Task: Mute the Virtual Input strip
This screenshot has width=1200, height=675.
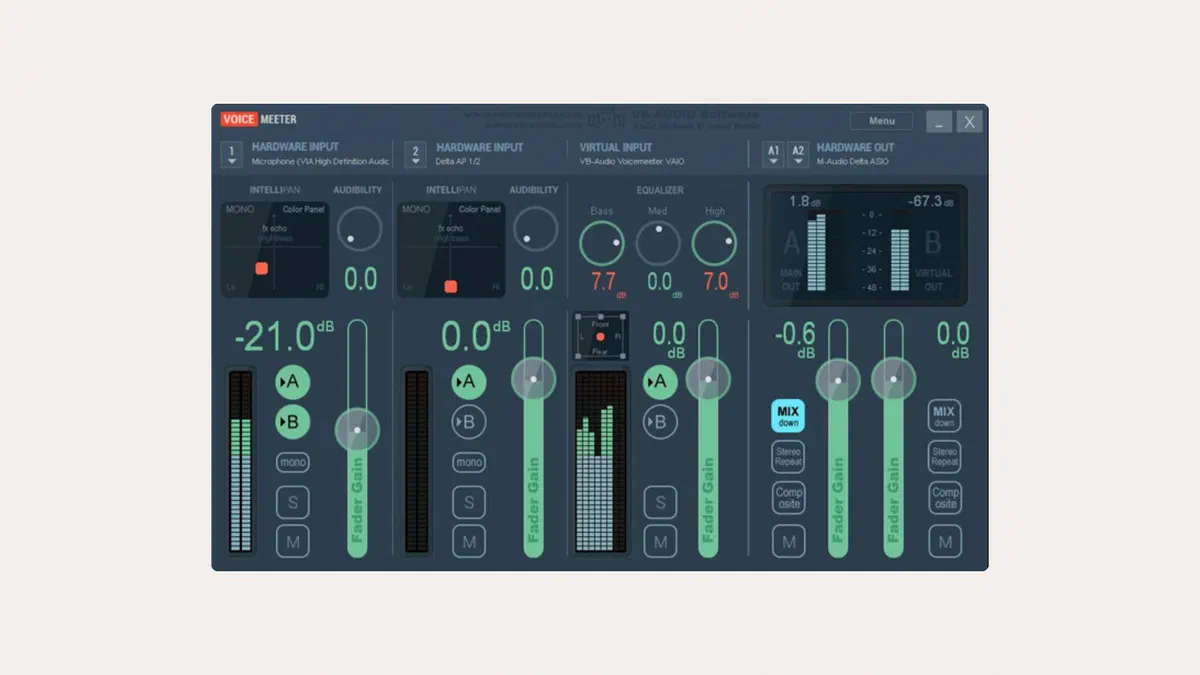Action: (660, 542)
